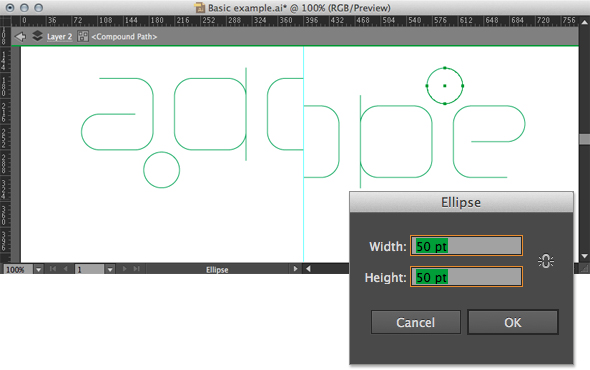
Task: Open the status bar options arrow next to Ellipse
Action: tap(295, 269)
